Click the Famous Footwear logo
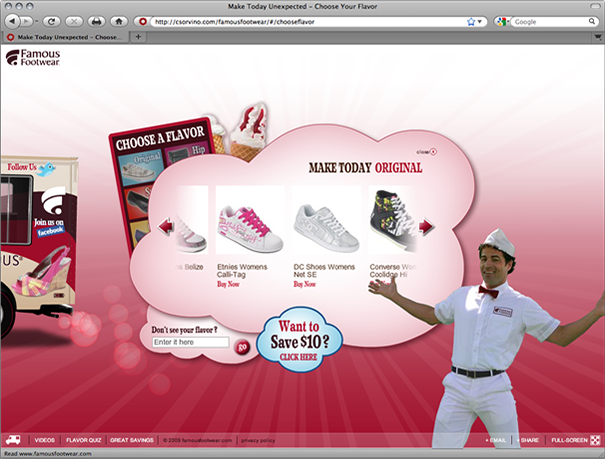Image resolution: width=605 pixels, height=459 pixels. [33, 57]
